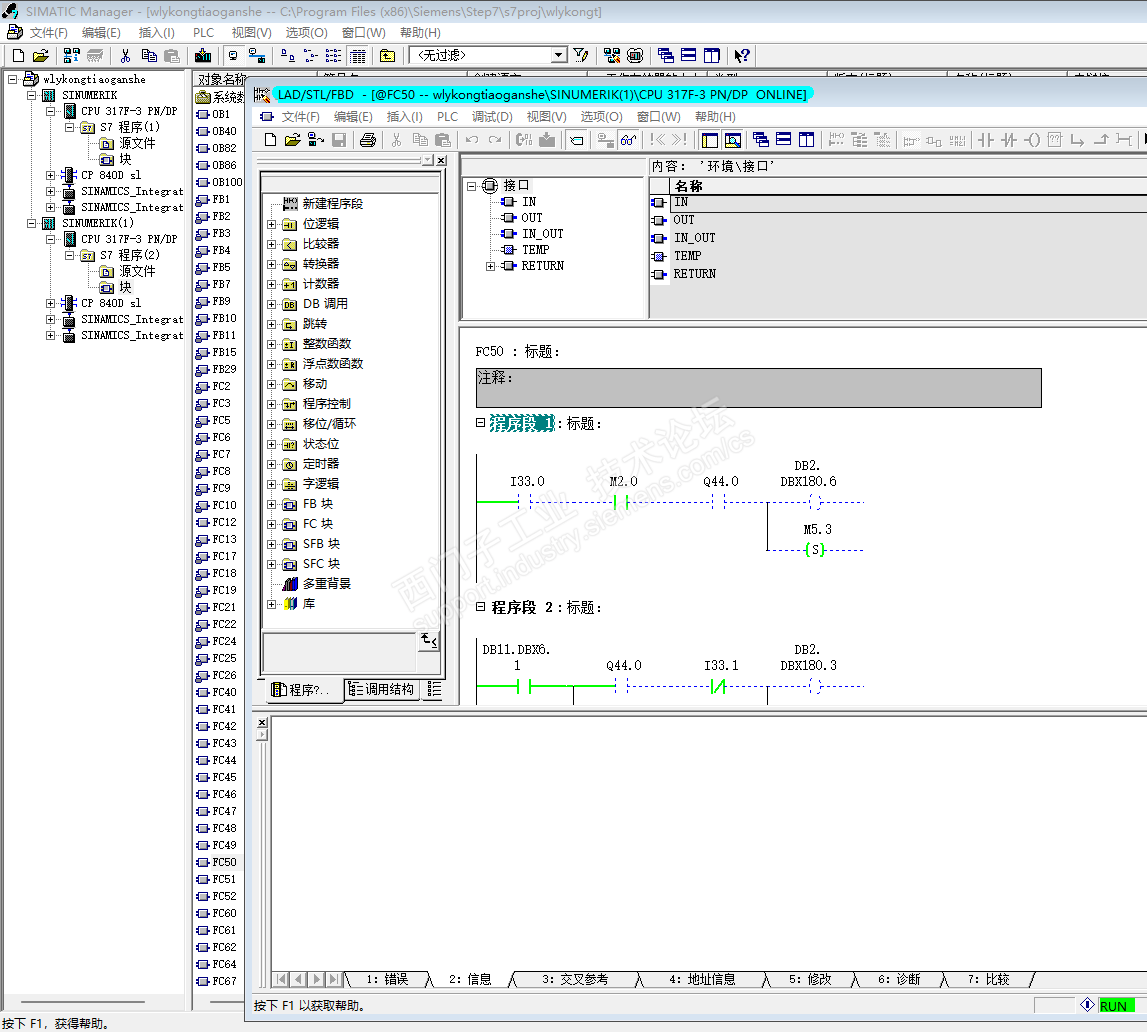1147x1032 pixels.
Task: Expand the 定时器 instruction folder
Action: point(271,464)
